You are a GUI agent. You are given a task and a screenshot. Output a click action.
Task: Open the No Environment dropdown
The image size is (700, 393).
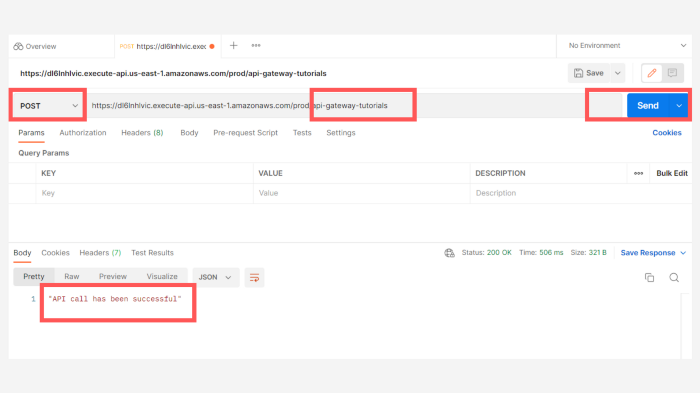[x=627, y=46]
